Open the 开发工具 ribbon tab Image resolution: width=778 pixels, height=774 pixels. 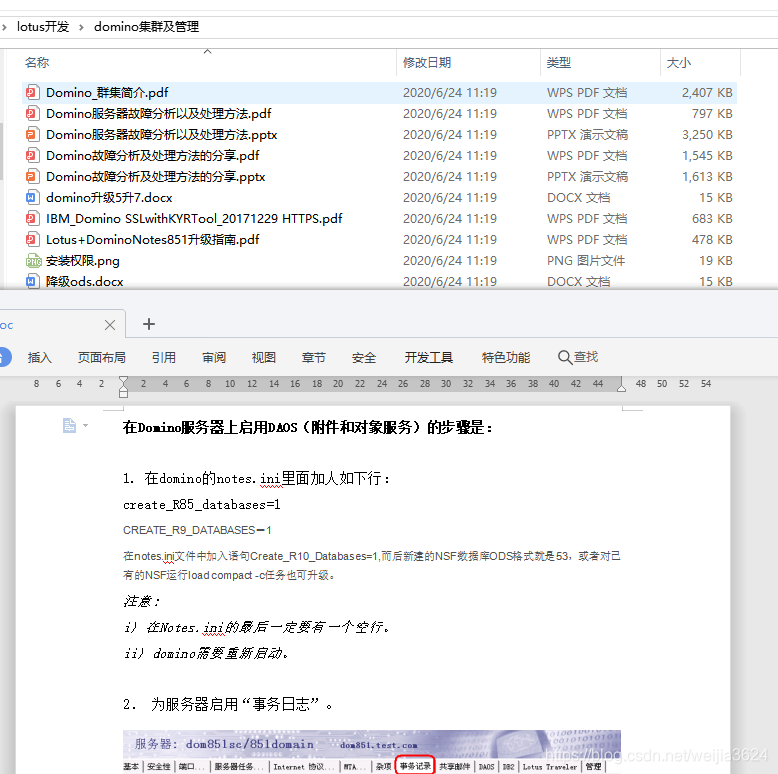tap(429, 357)
